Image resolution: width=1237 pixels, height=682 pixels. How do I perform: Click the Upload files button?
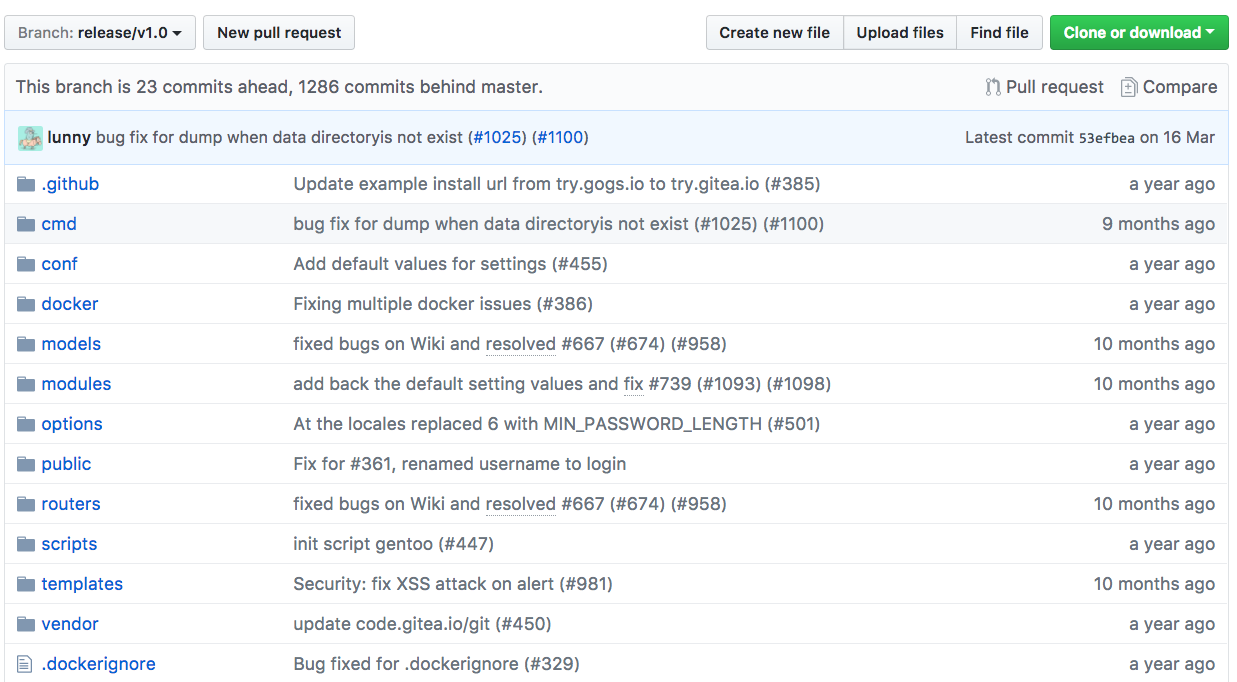[x=900, y=33]
